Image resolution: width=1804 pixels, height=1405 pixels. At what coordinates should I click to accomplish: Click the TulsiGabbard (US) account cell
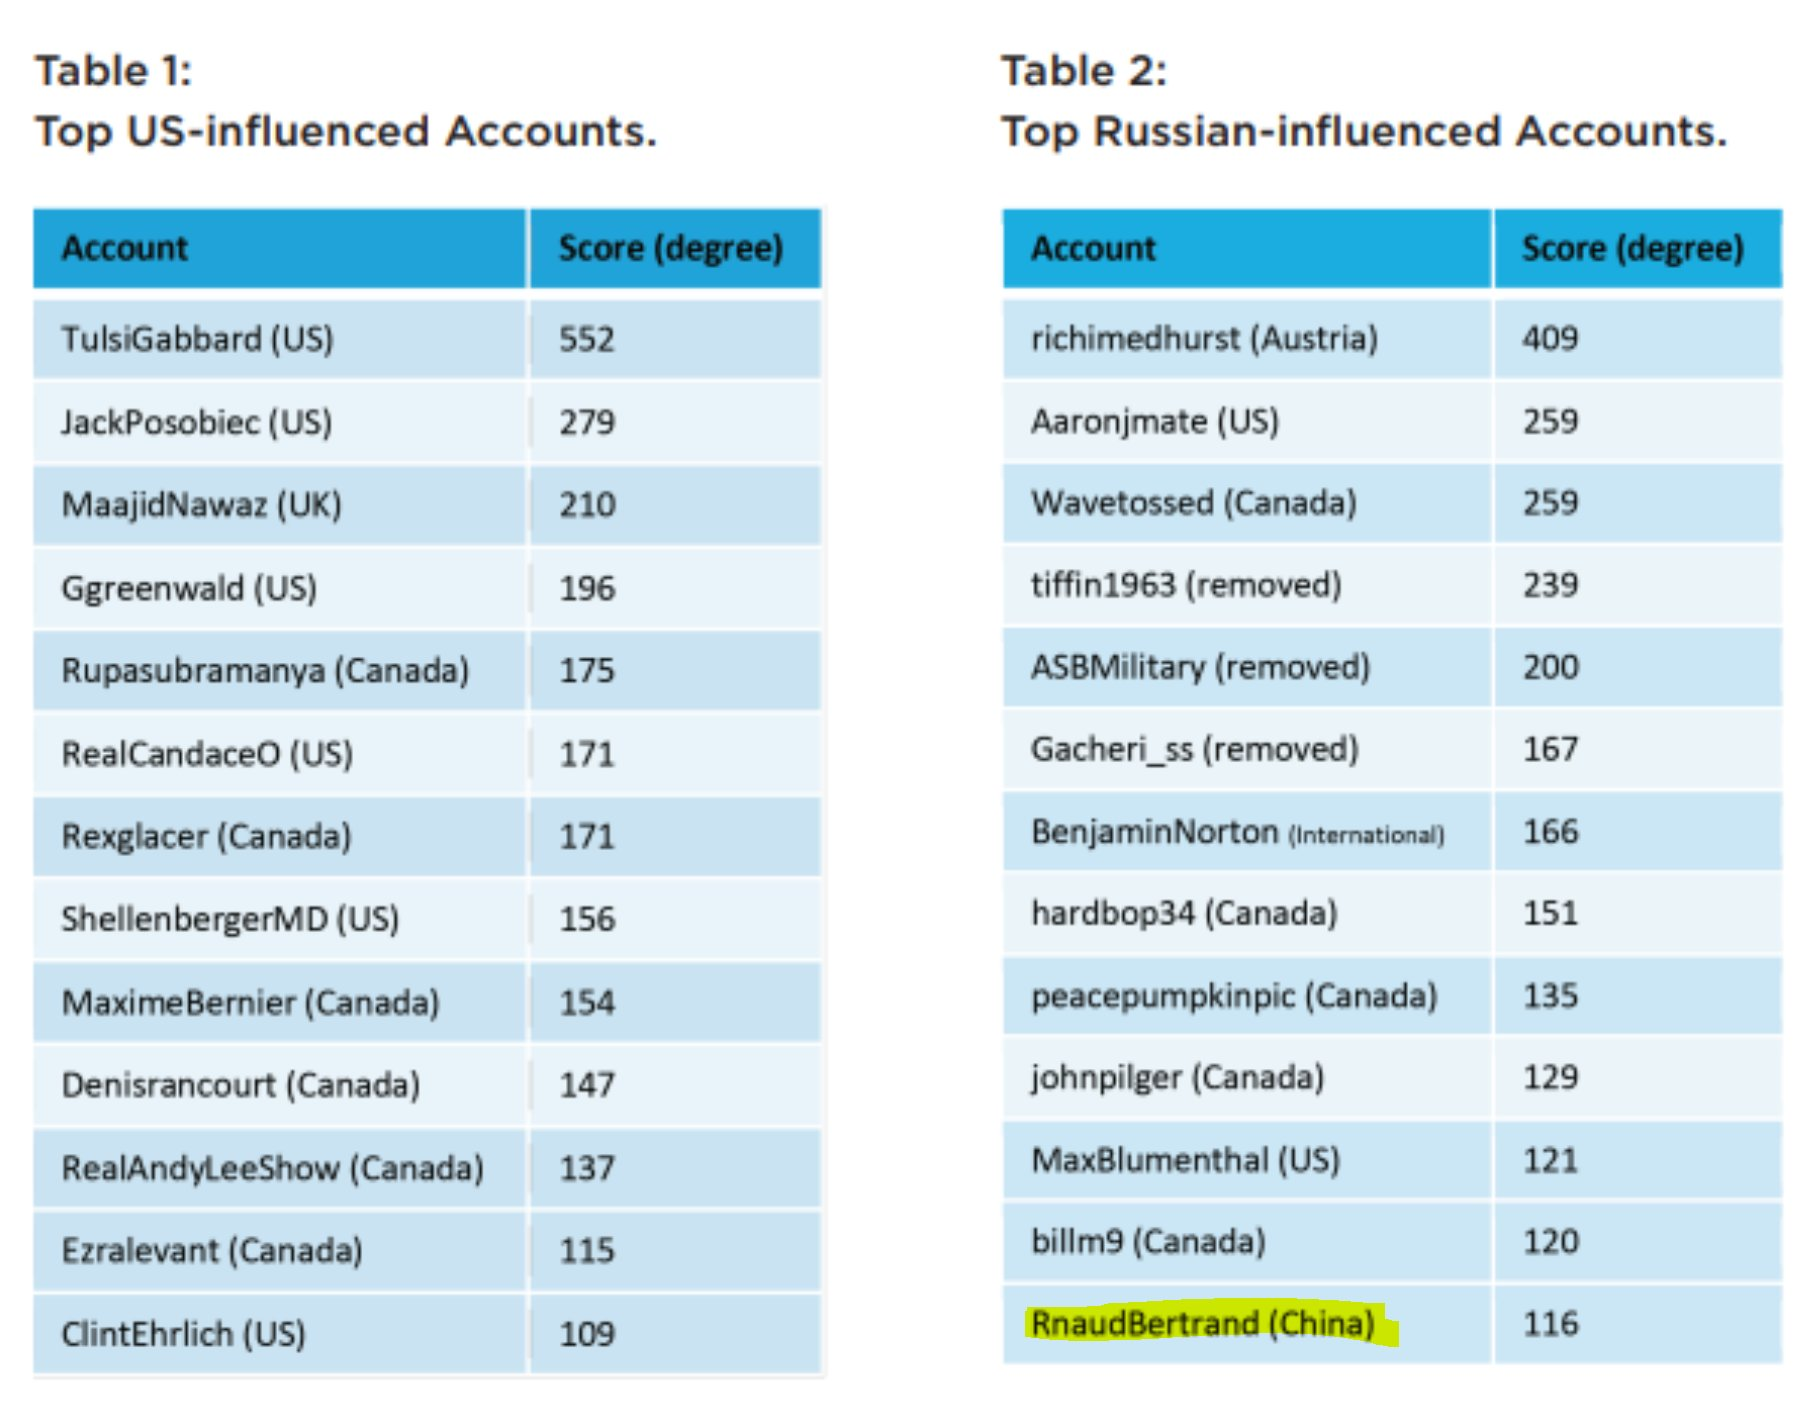197,339
